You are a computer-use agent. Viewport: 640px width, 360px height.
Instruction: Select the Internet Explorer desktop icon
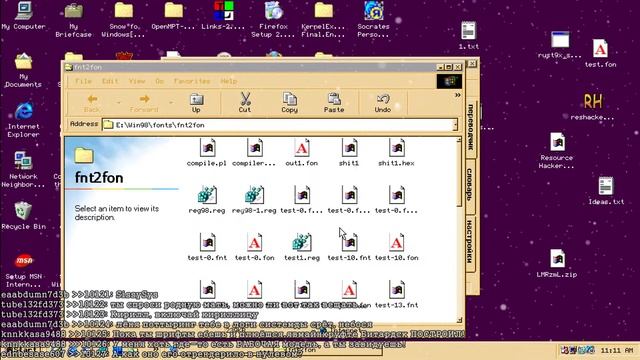pyautogui.click(x=23, y=120)
